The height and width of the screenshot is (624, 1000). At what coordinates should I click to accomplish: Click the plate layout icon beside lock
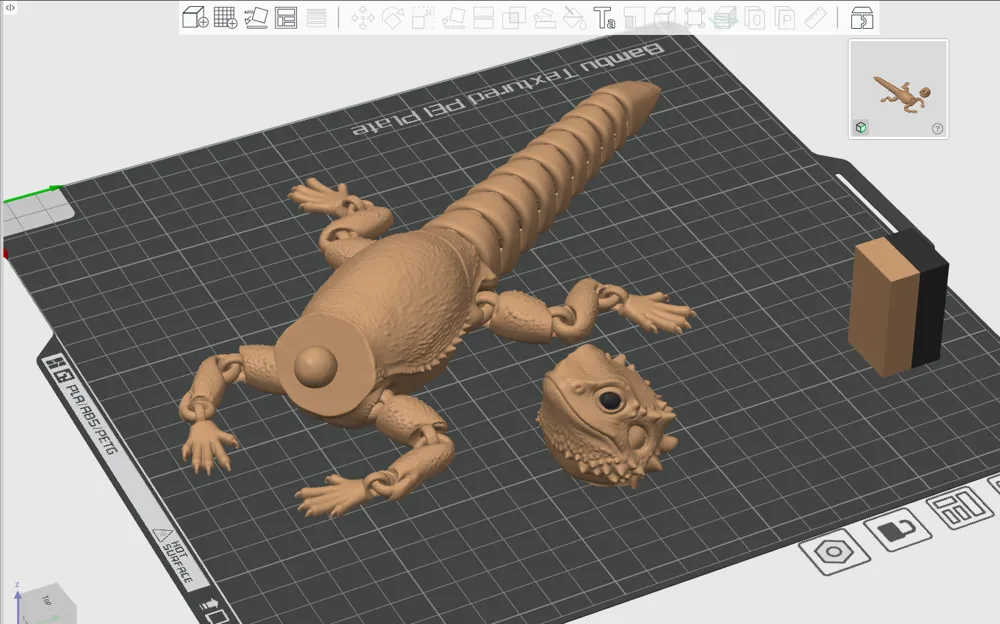tap(960, 507)
